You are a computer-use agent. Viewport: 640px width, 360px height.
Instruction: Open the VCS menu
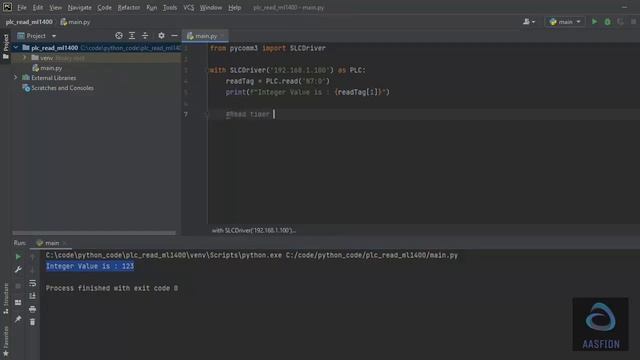tap(189, 7)
